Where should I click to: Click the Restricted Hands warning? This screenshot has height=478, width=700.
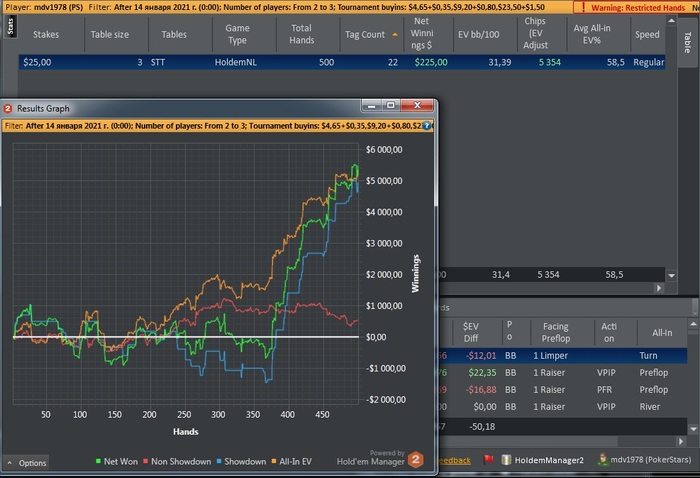click(x=638, y=8)
